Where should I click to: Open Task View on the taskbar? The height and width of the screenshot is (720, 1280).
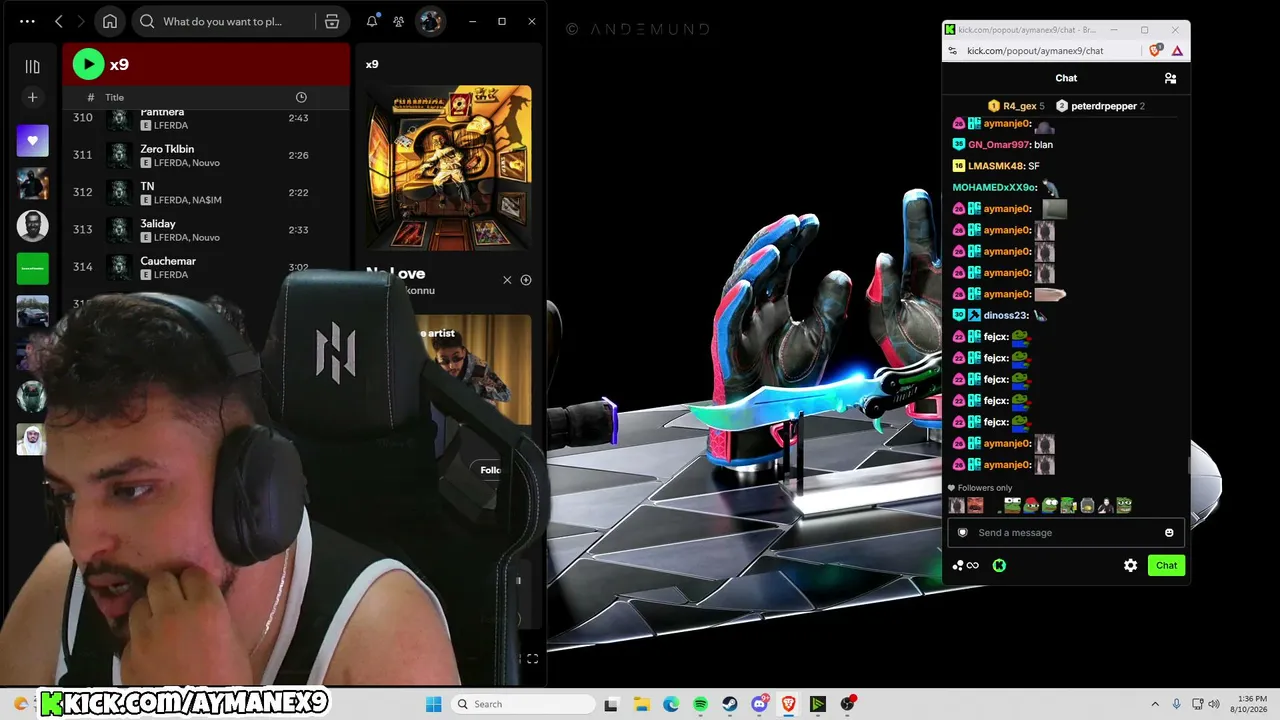(x=612, y=704)
